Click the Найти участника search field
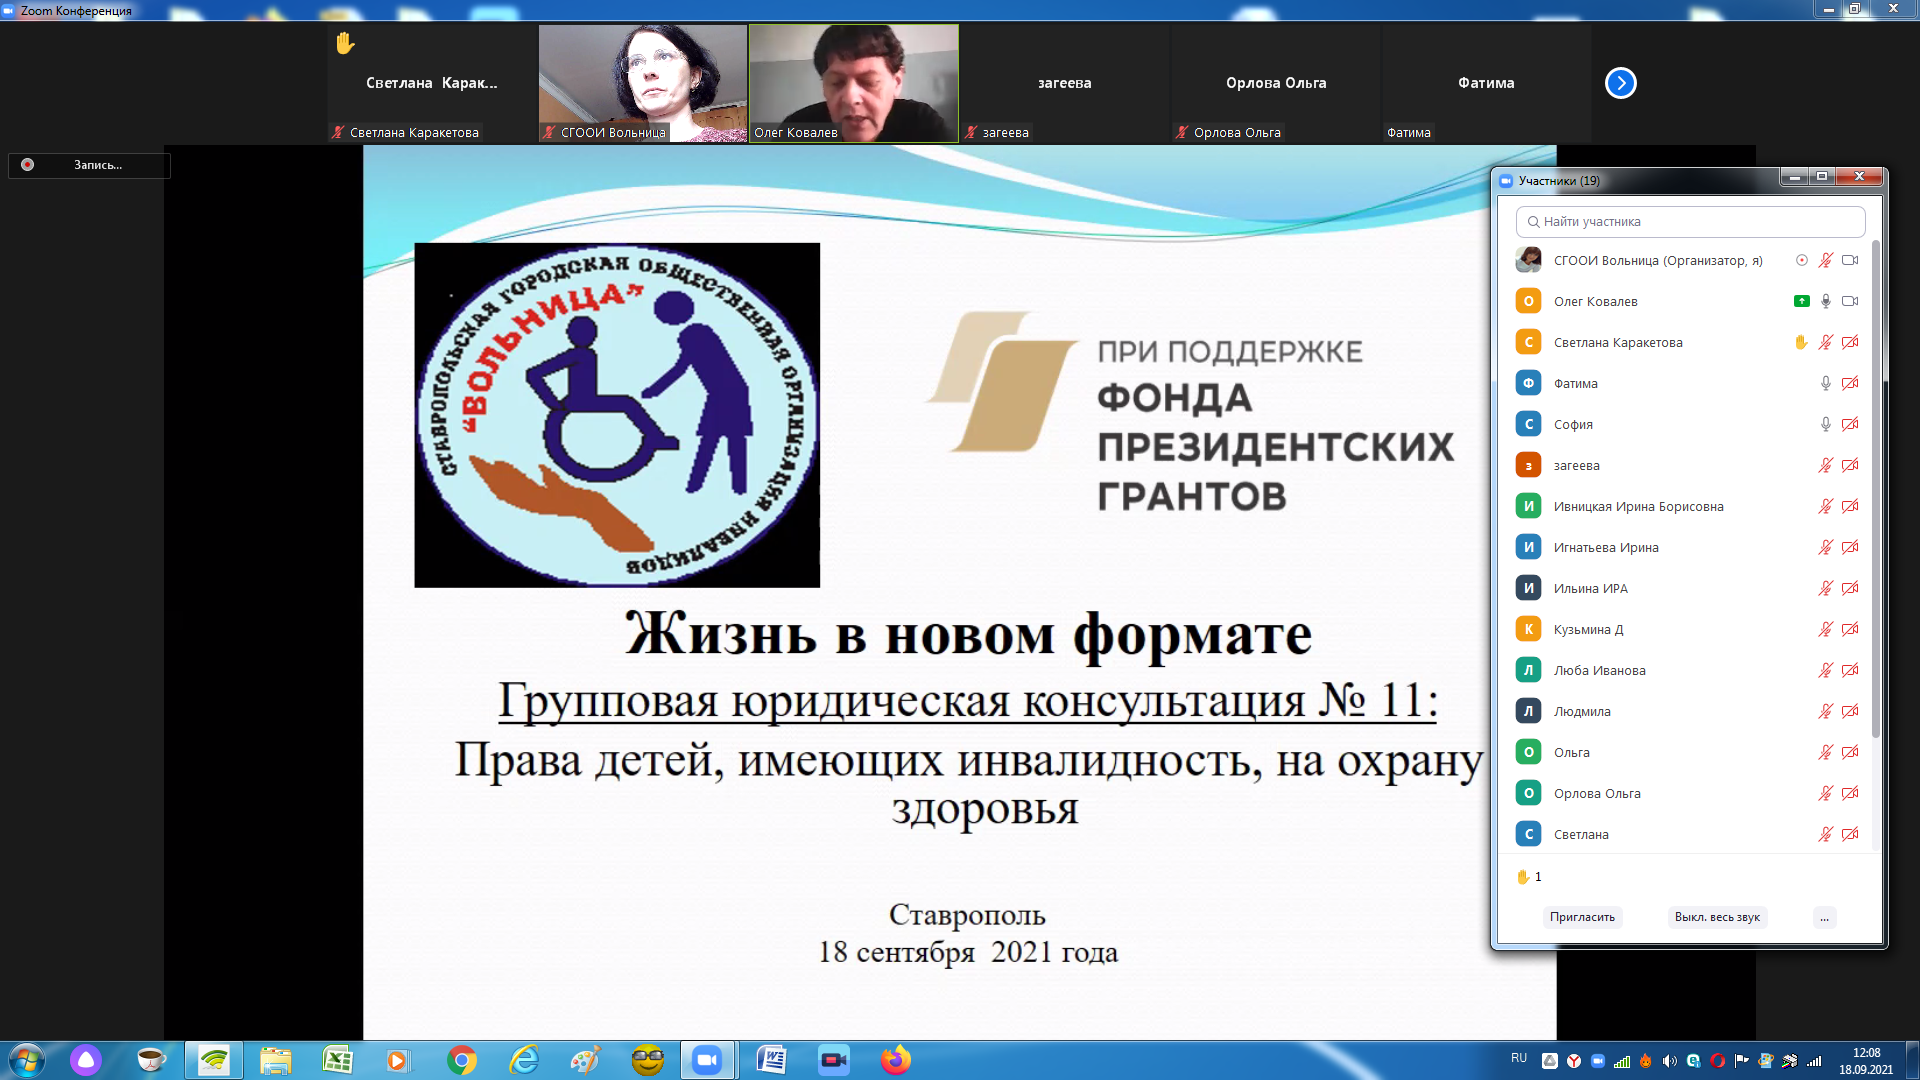 click(1690, 222)
